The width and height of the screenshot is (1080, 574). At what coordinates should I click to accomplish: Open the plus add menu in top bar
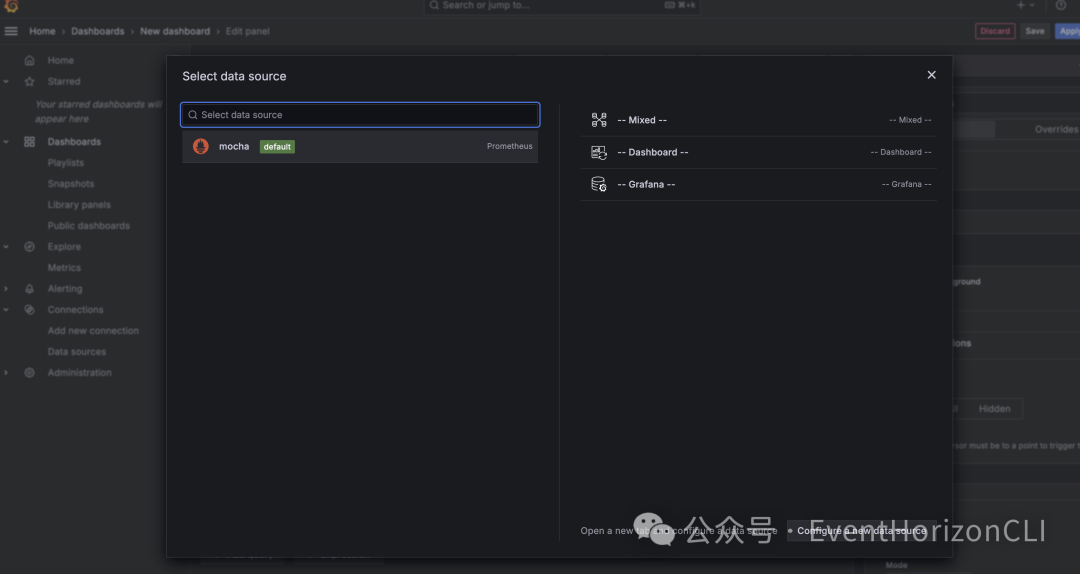(x=1025, y=6)
